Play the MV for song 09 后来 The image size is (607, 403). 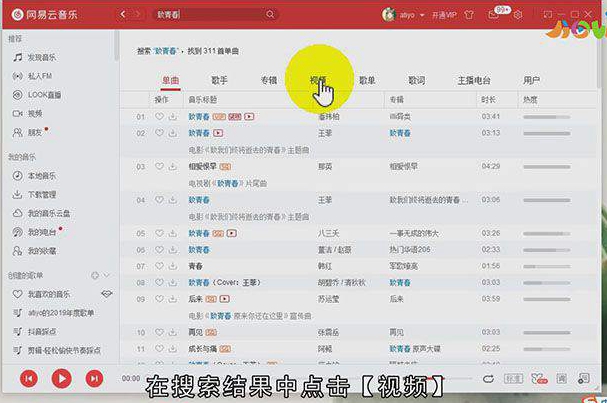pyautogui.click(x=225, y=299)
